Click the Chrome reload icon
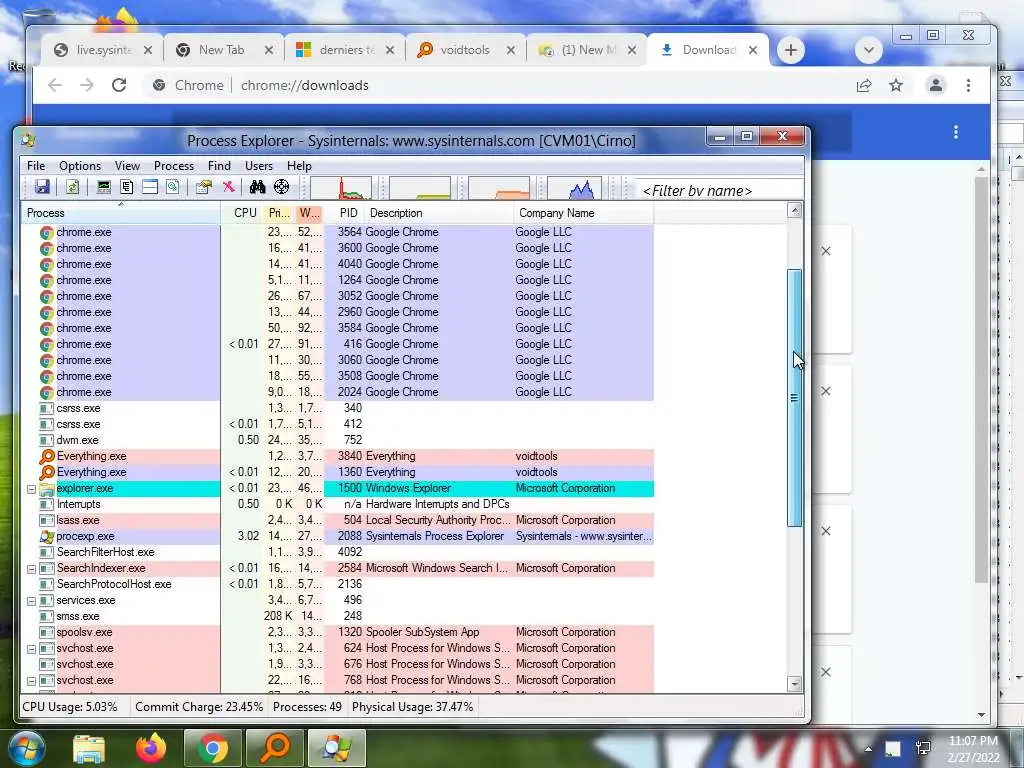 (119, 85)
